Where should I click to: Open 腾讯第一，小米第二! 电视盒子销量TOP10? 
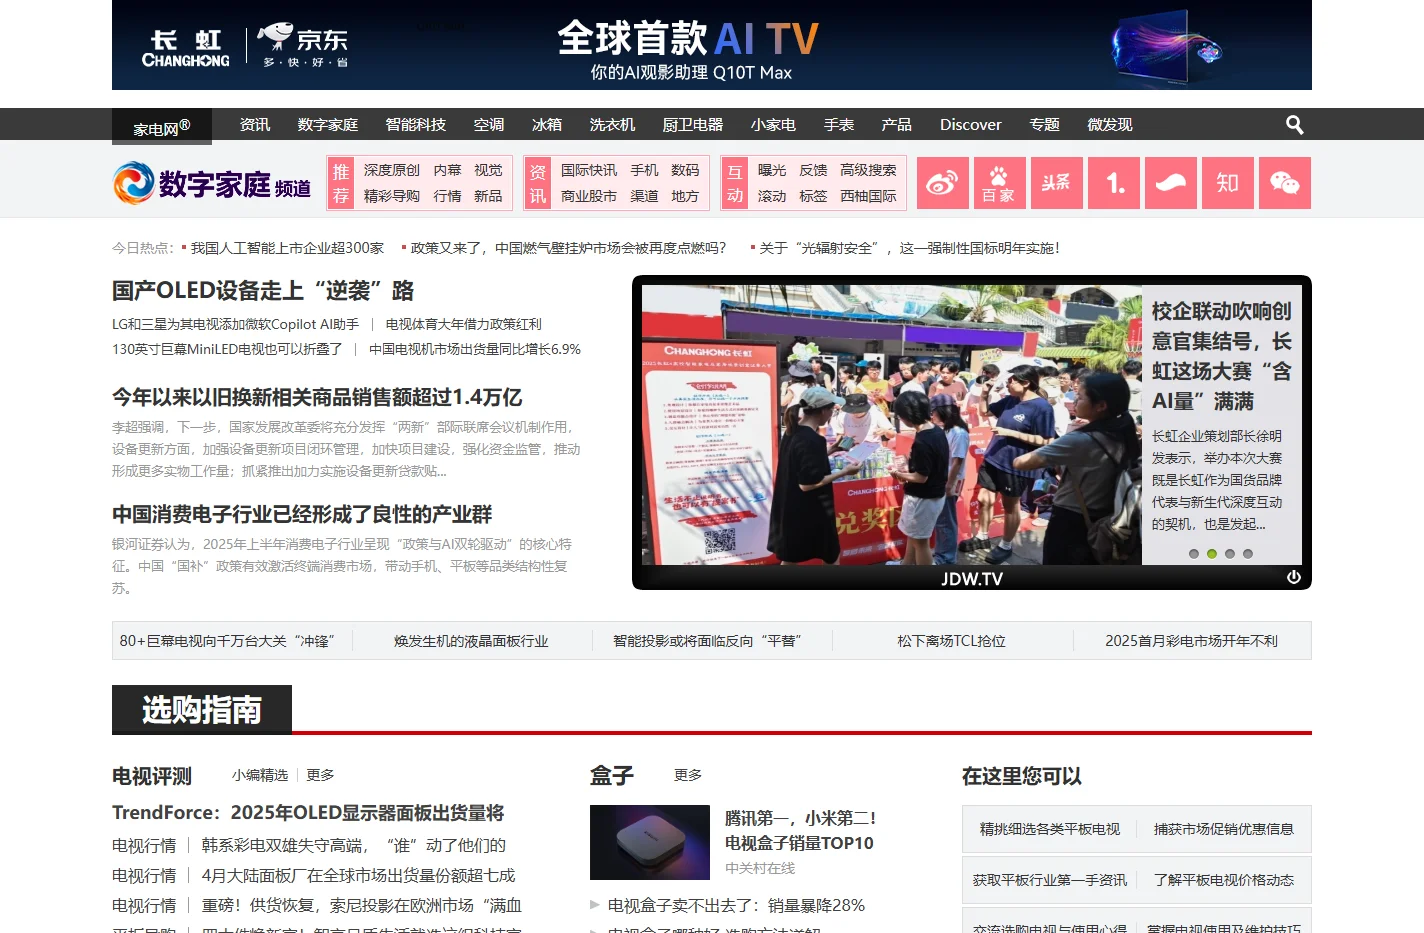pos(800,830)
